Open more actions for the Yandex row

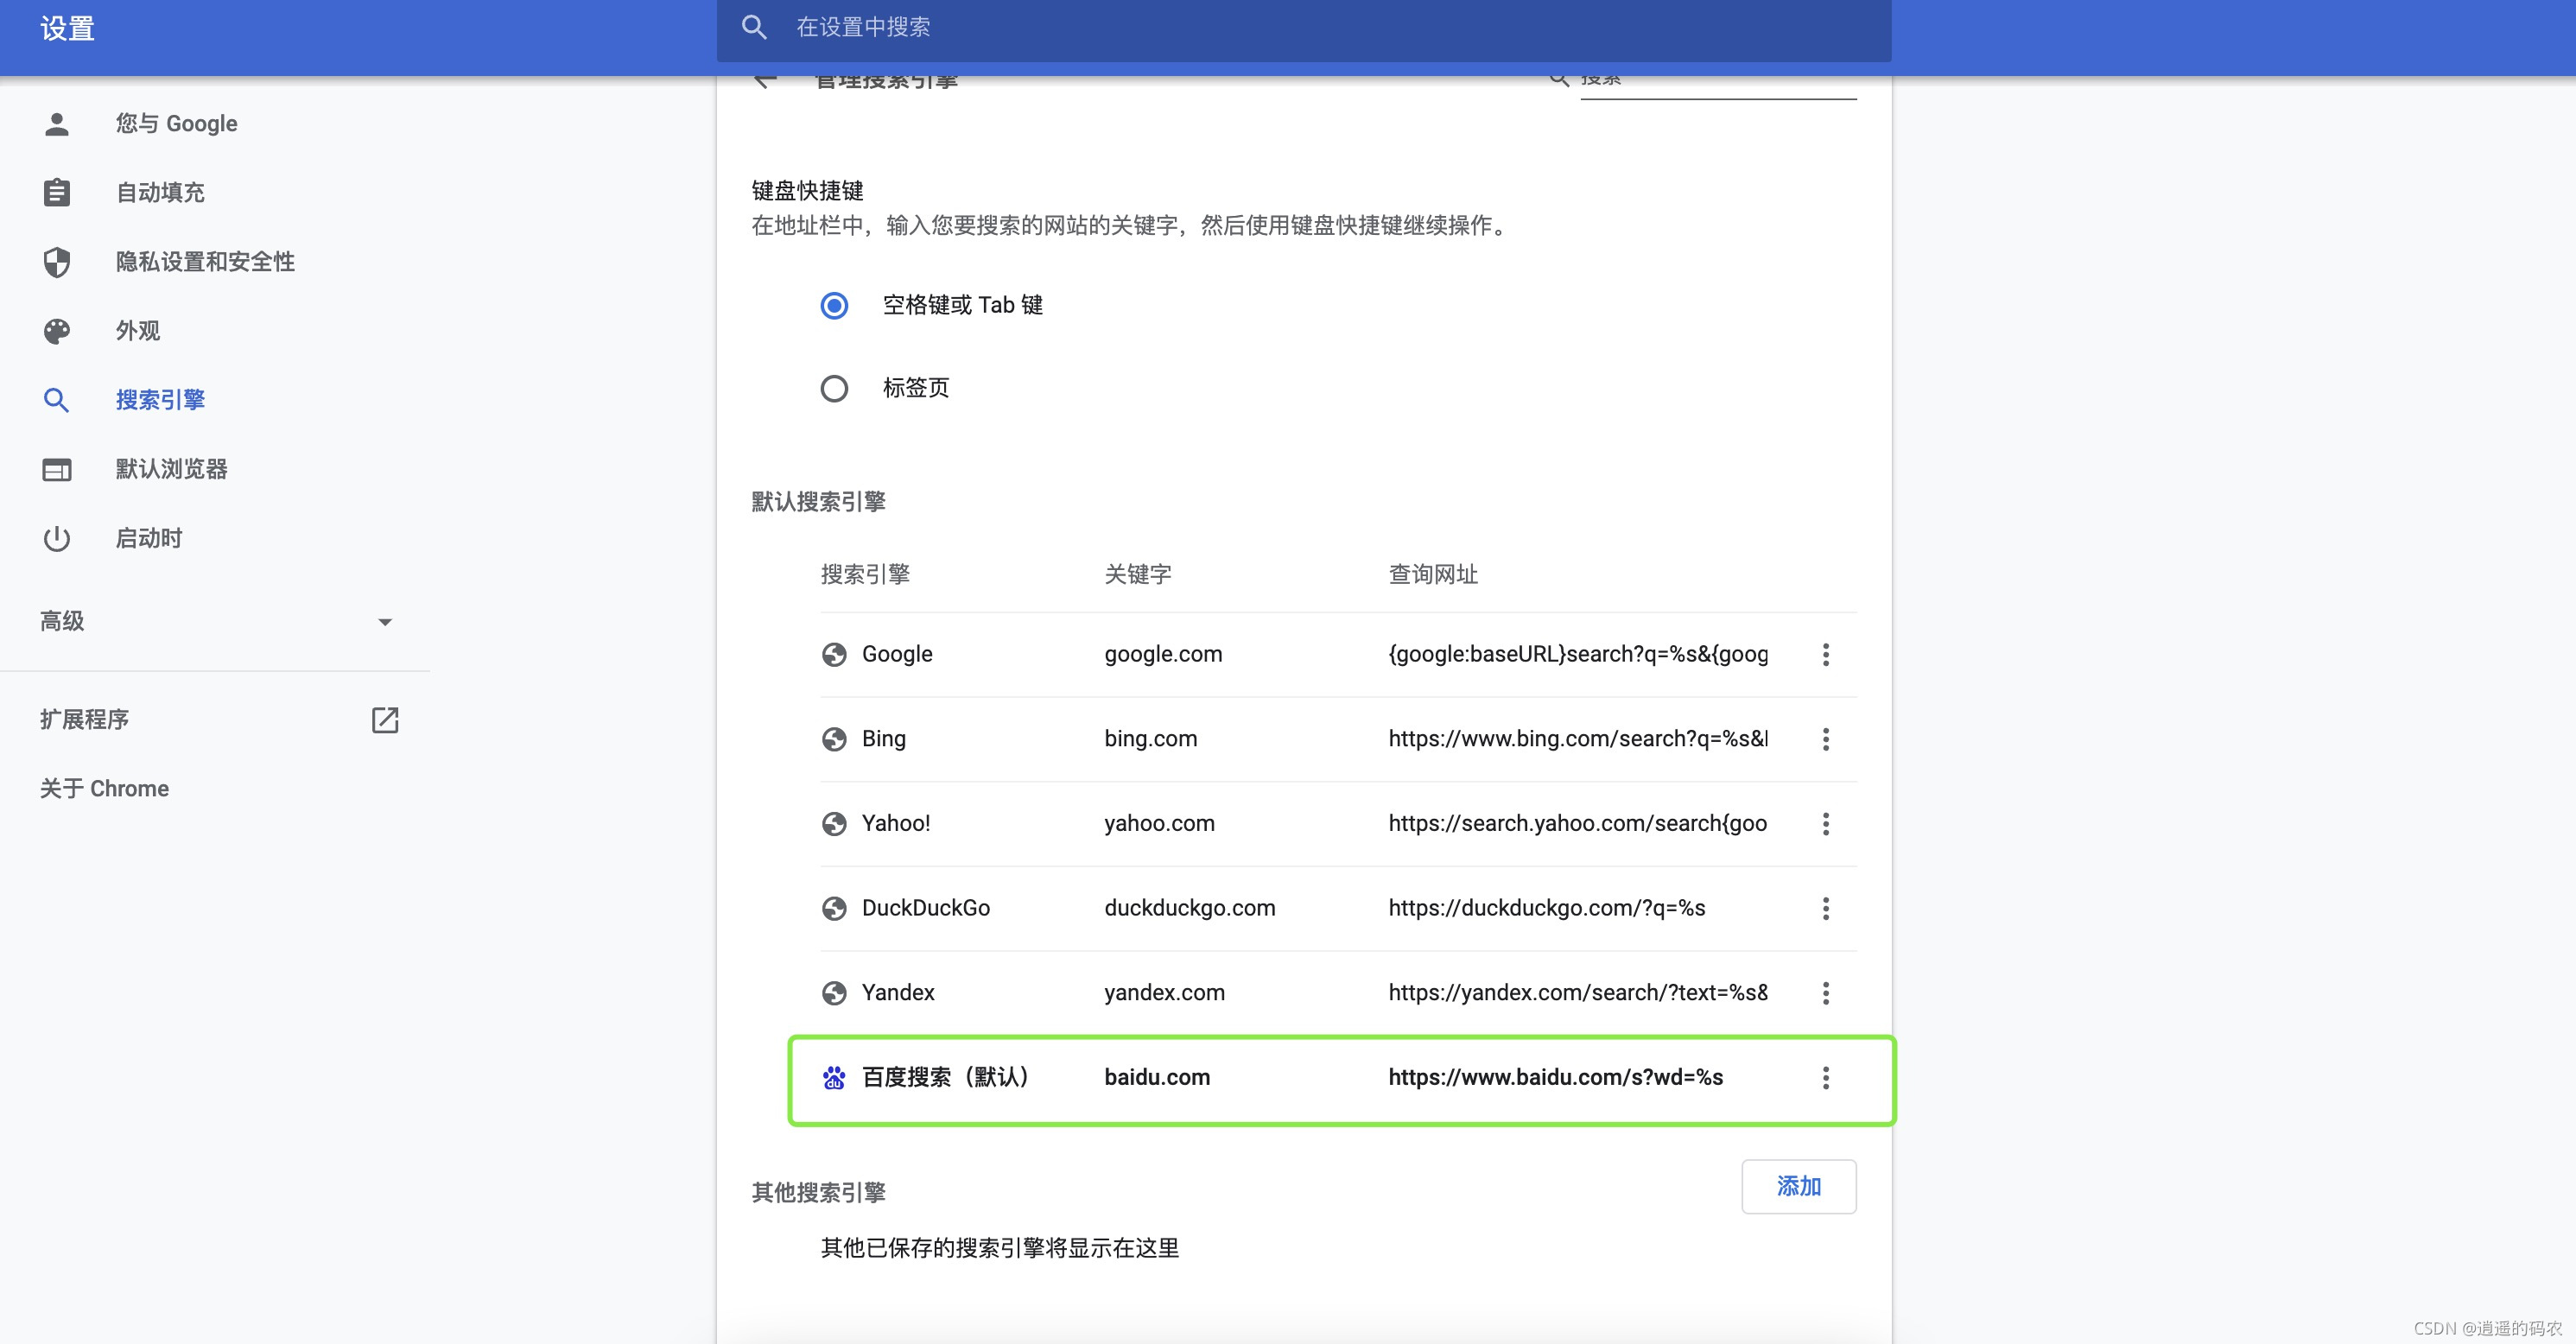[1825, 993]
